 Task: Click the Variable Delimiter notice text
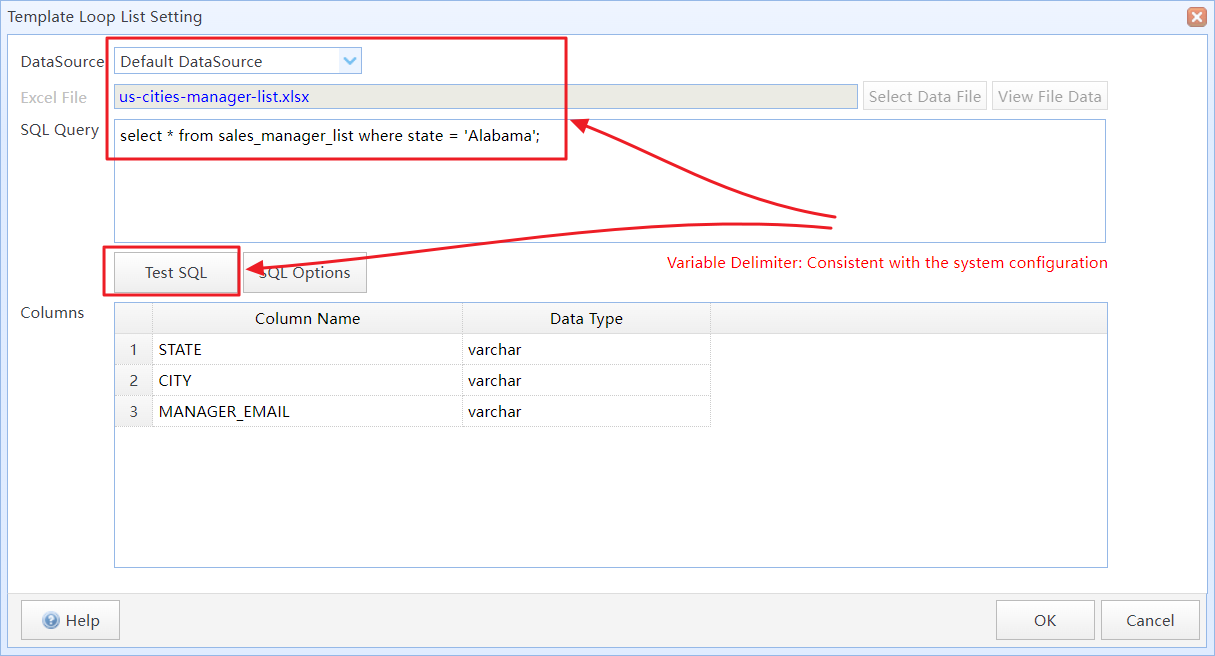tap(887, 263)
